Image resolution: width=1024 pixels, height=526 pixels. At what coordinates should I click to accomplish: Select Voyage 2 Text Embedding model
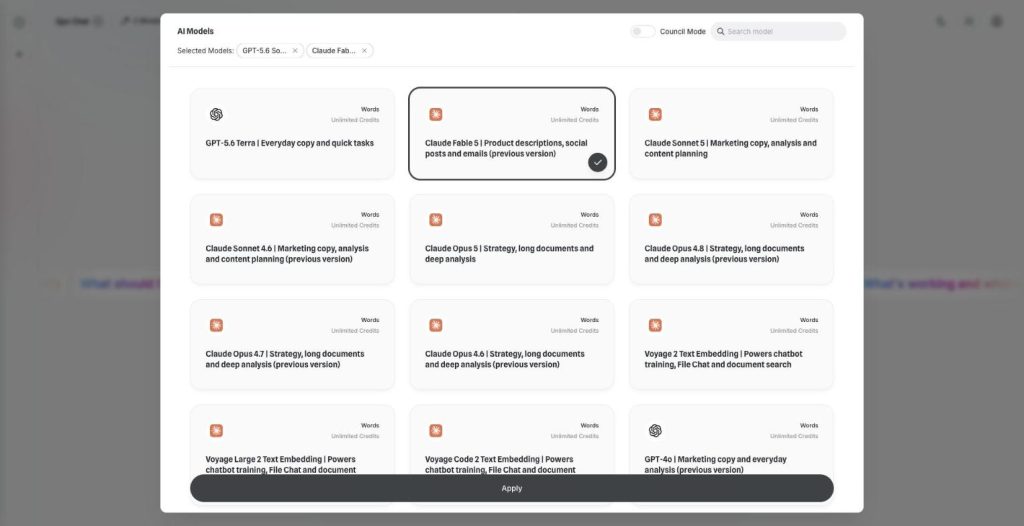[731, 344]
